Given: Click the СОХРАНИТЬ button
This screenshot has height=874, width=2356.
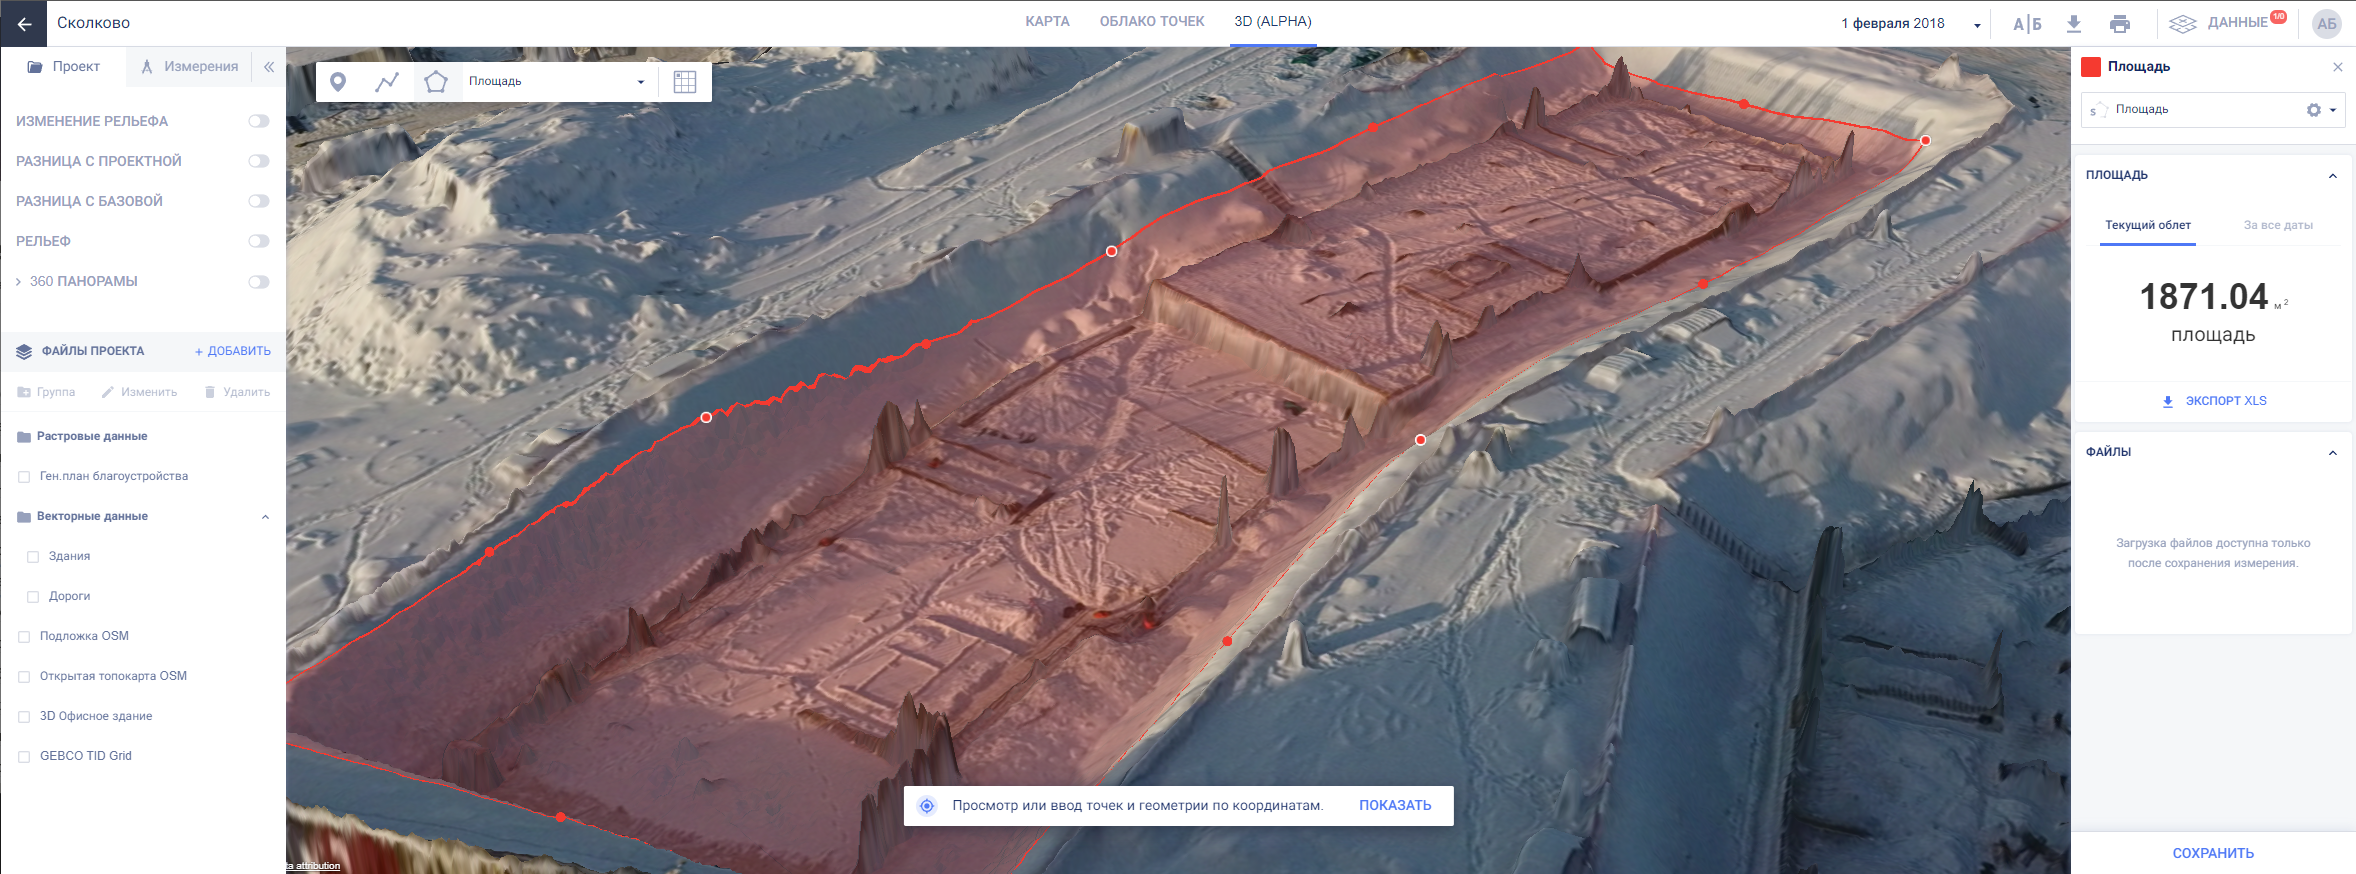Looking at the screenshot, I should (2212, 853).
